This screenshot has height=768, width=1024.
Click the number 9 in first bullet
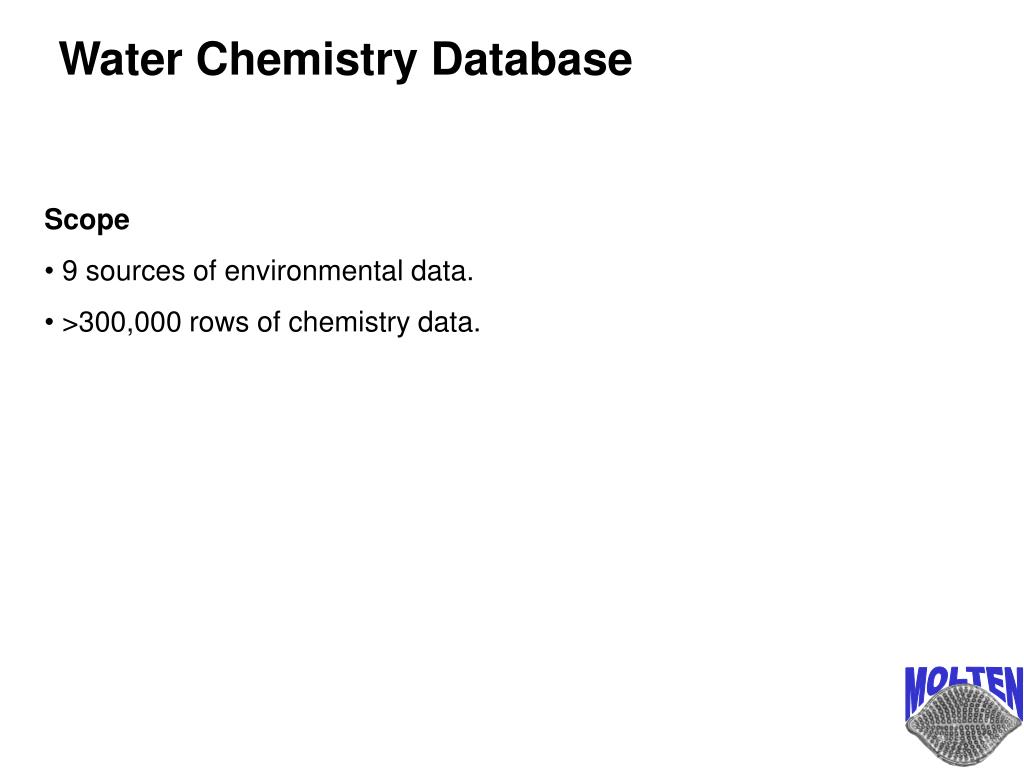tap(69, 271)
